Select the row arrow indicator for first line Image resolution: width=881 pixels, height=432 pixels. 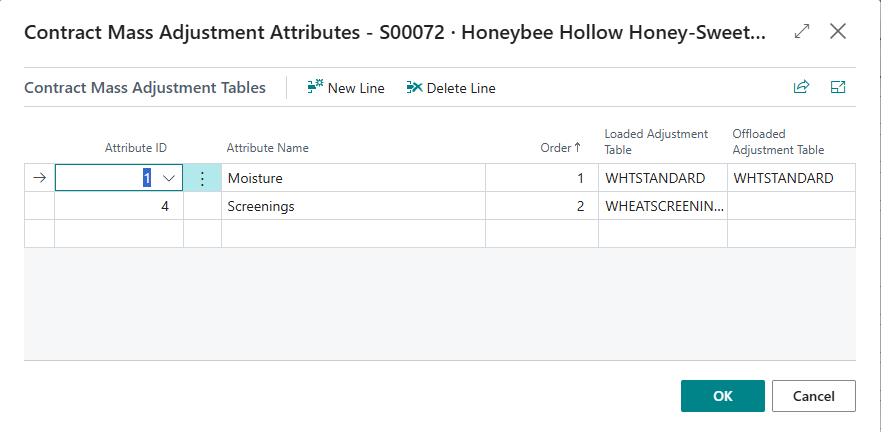pos(39,178)
